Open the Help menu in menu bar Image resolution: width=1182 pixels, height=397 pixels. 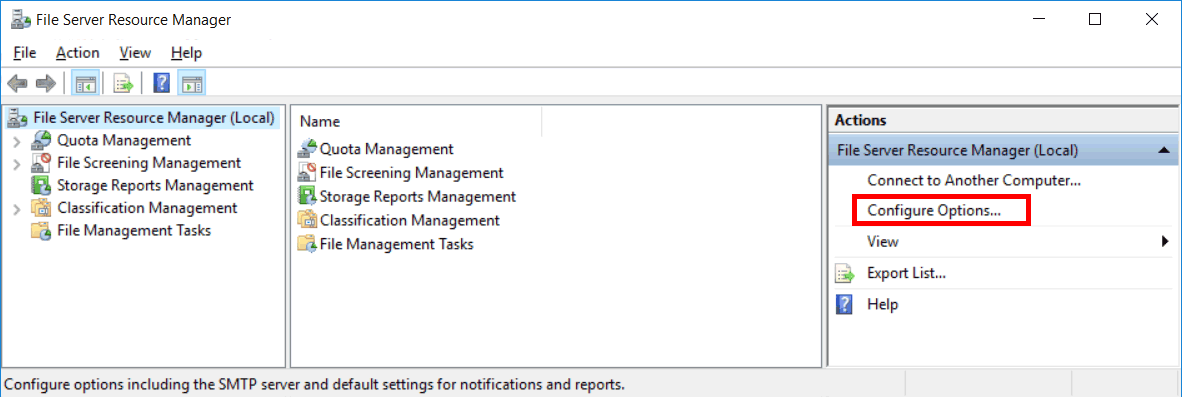pos(186,53)
